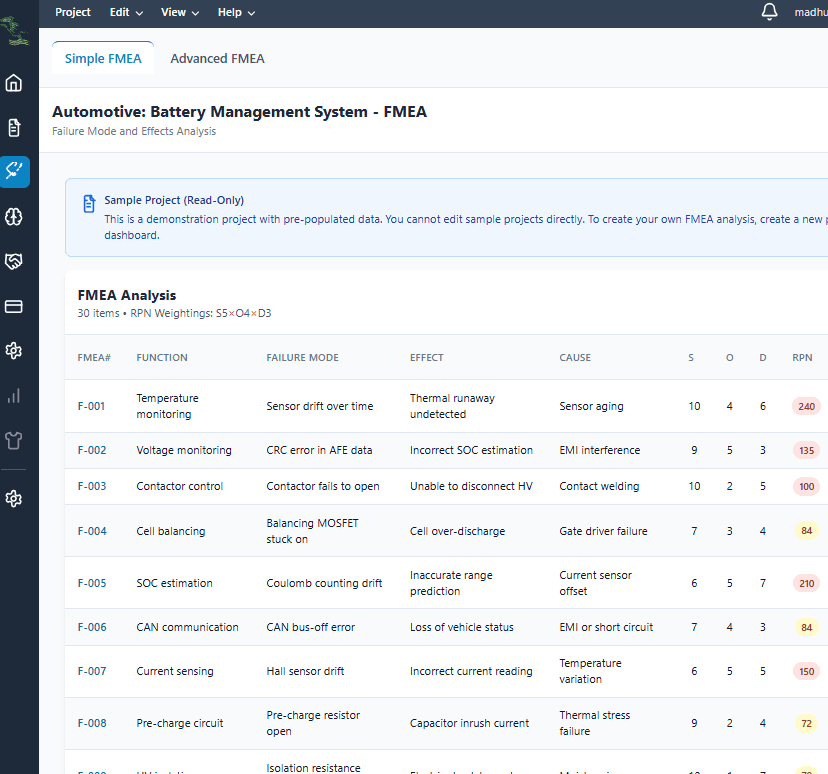Open the Home icon in sidebar

point(13,83)
